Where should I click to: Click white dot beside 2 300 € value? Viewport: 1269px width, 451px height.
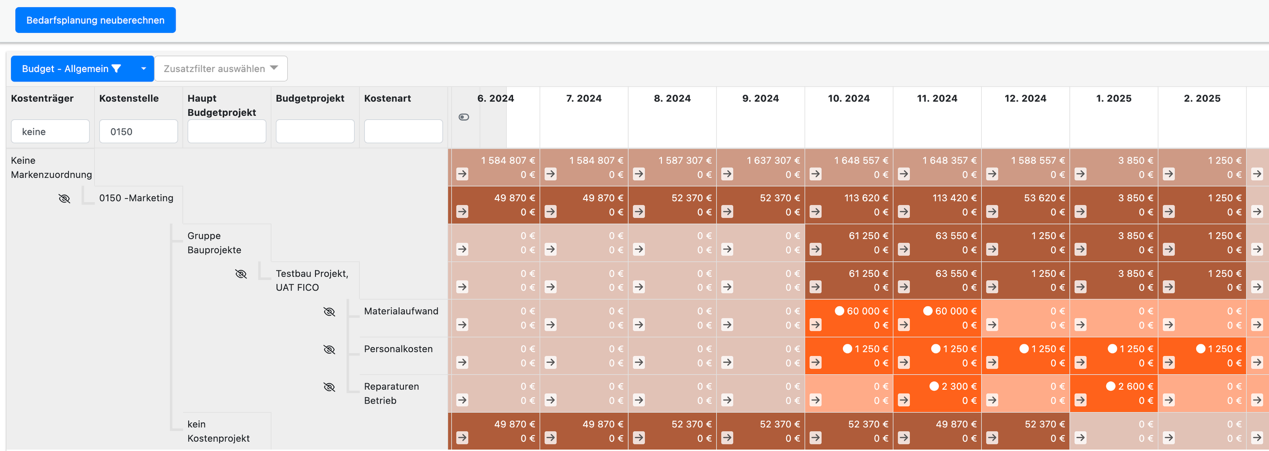tap(934, 387)
